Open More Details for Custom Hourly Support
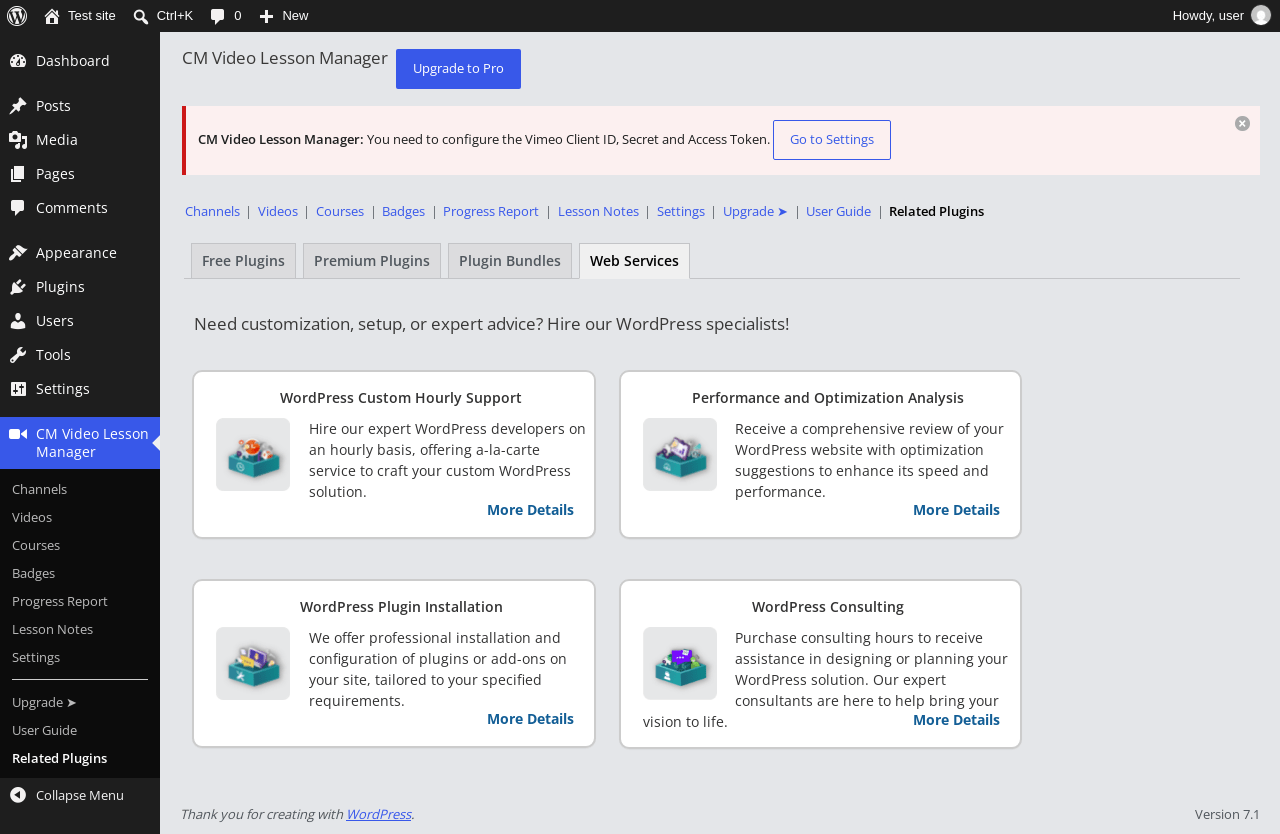The height and width of the screenshot is (834, 1280). (530, 510)
